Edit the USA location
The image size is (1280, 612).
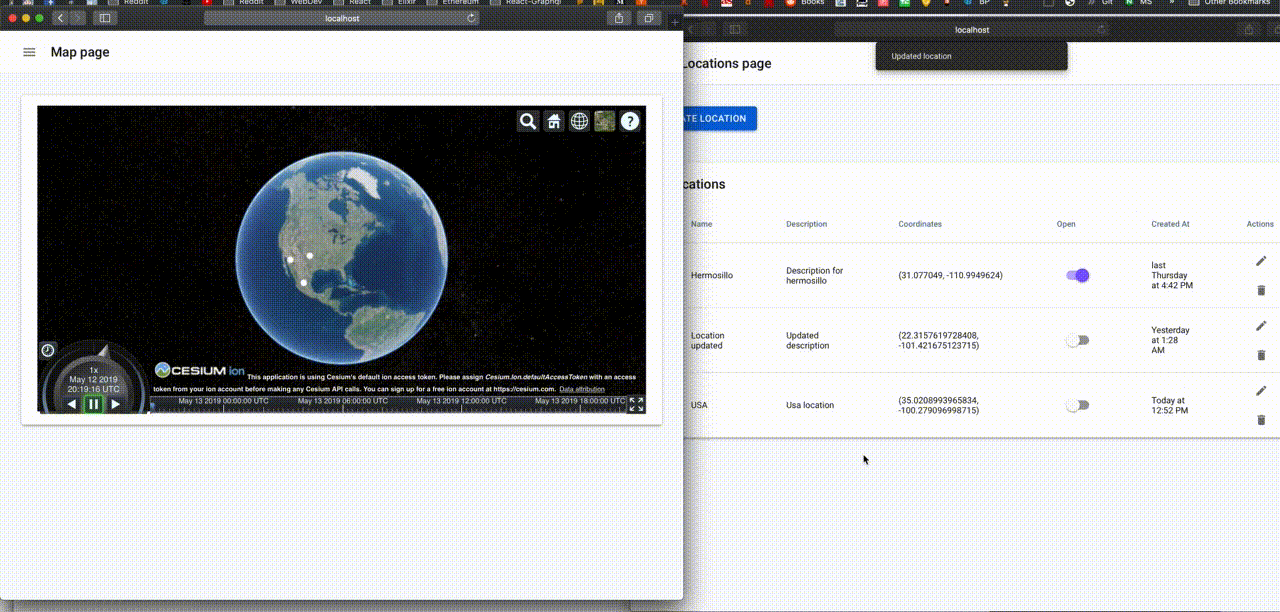[x=1261, y=391]
